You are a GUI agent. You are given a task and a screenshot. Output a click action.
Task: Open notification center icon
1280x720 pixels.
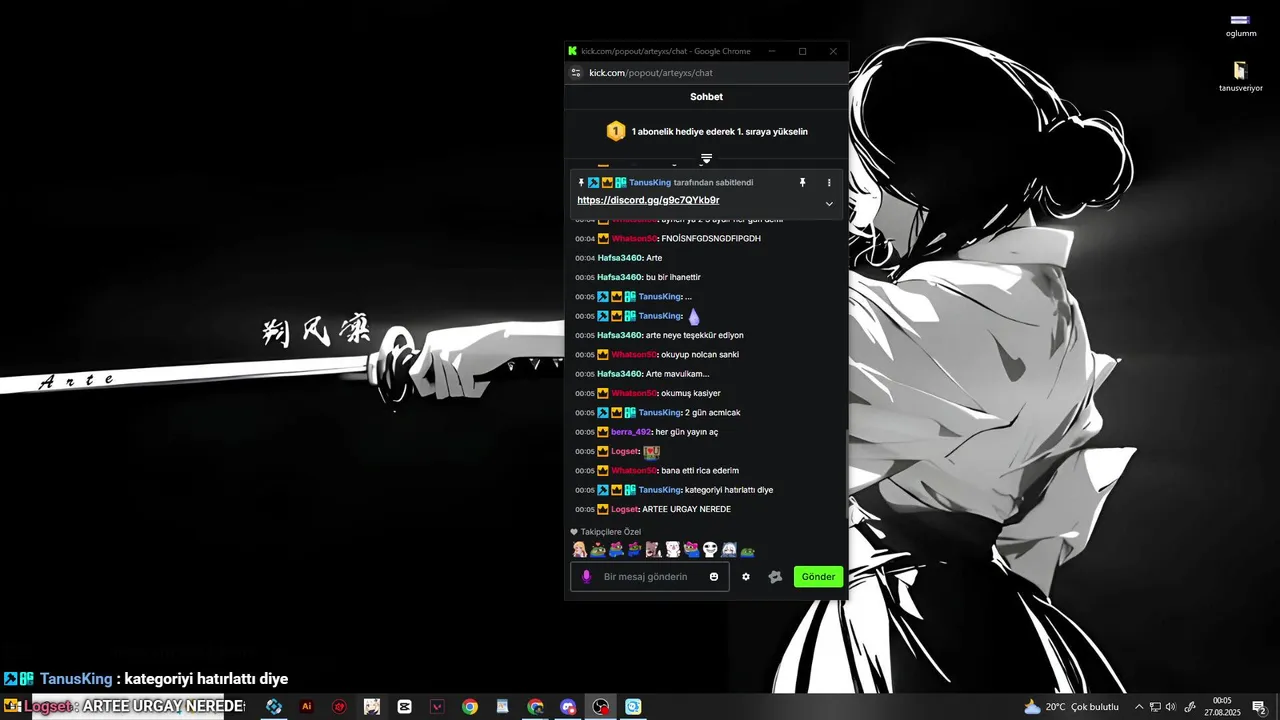[x=1259, y=707]
